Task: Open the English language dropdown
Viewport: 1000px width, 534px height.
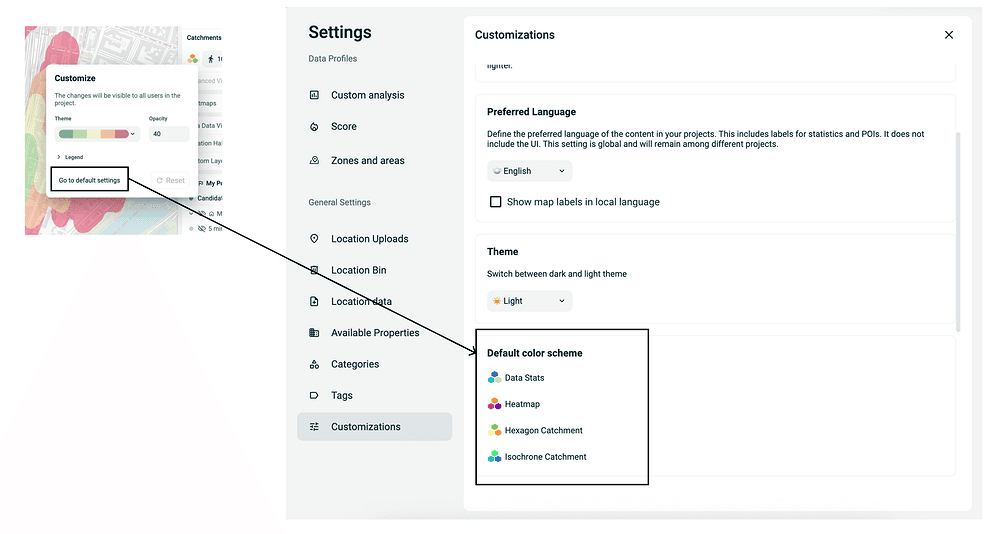Action: [529, 171]
